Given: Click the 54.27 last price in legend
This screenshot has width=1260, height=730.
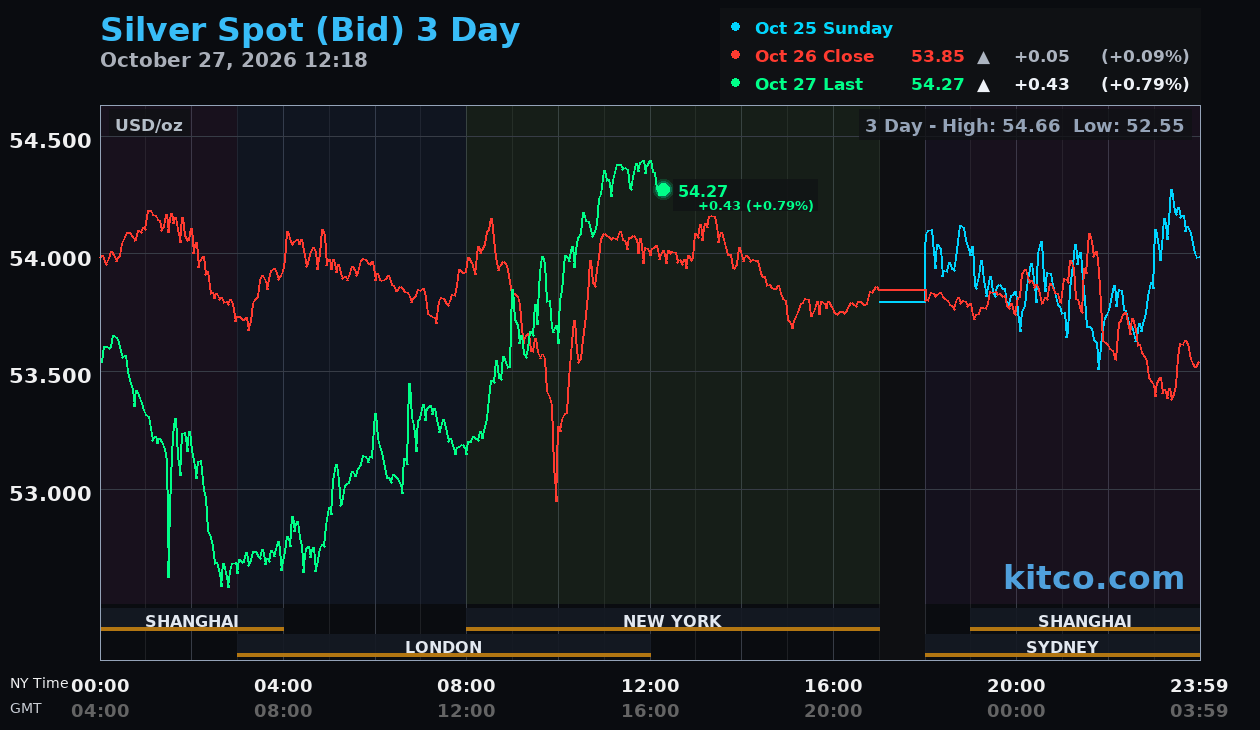Looking at the screenshot, I should point(937,84).
